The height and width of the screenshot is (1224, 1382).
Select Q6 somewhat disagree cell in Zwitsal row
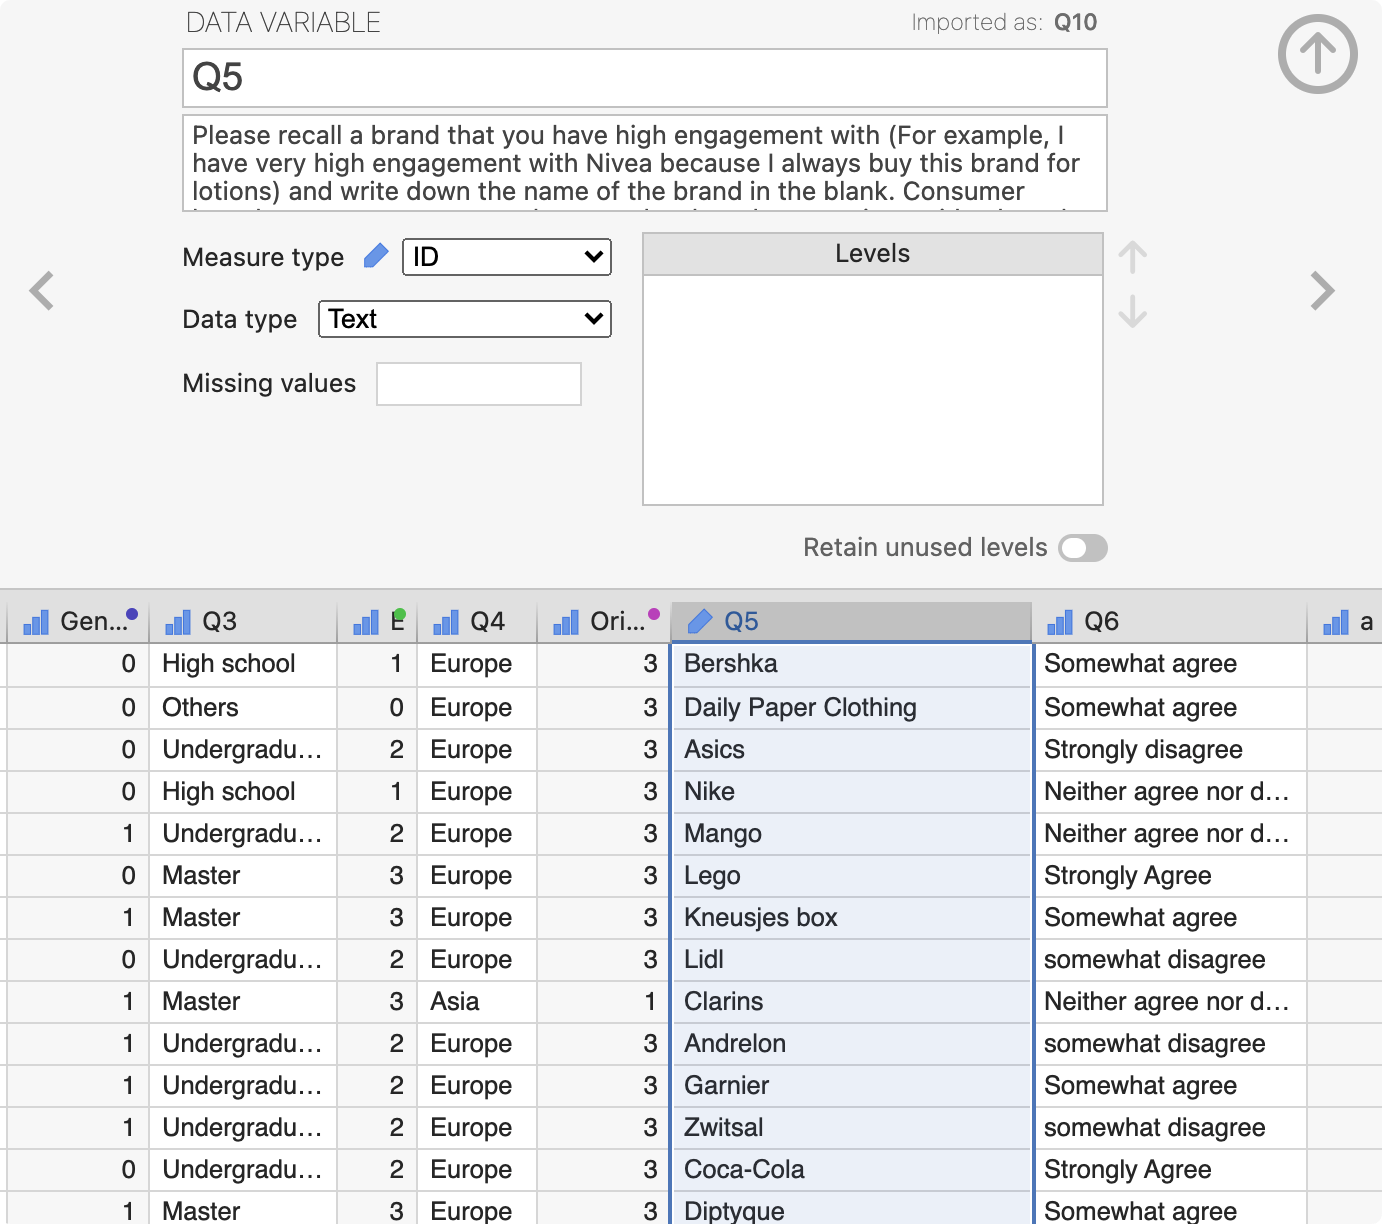tap(1171, 1128)
